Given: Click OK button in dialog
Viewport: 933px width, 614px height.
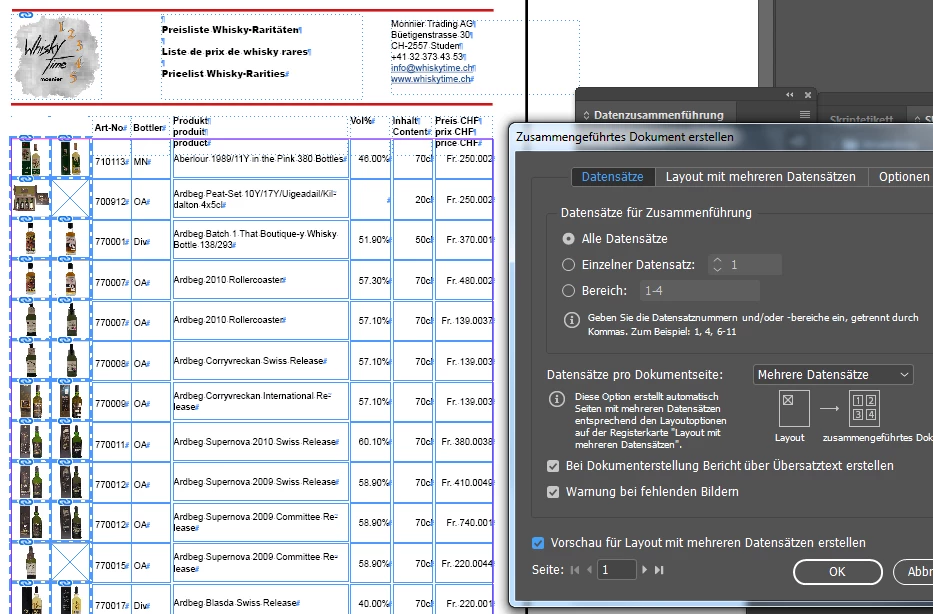Looking at the screenshot, I should 837,572.
